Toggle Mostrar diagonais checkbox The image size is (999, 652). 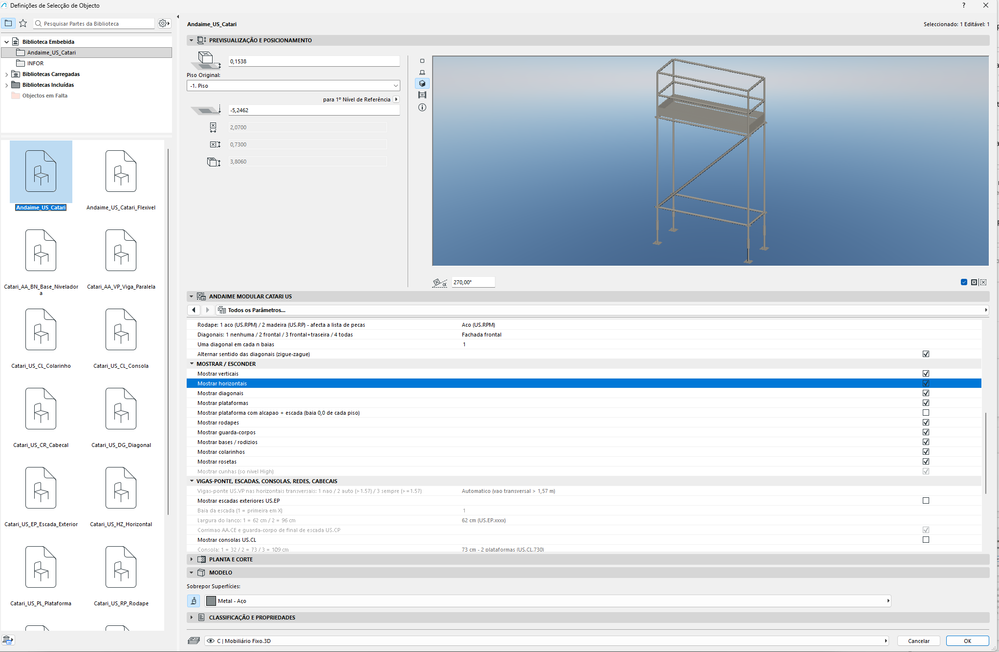[x=926, y=393]
